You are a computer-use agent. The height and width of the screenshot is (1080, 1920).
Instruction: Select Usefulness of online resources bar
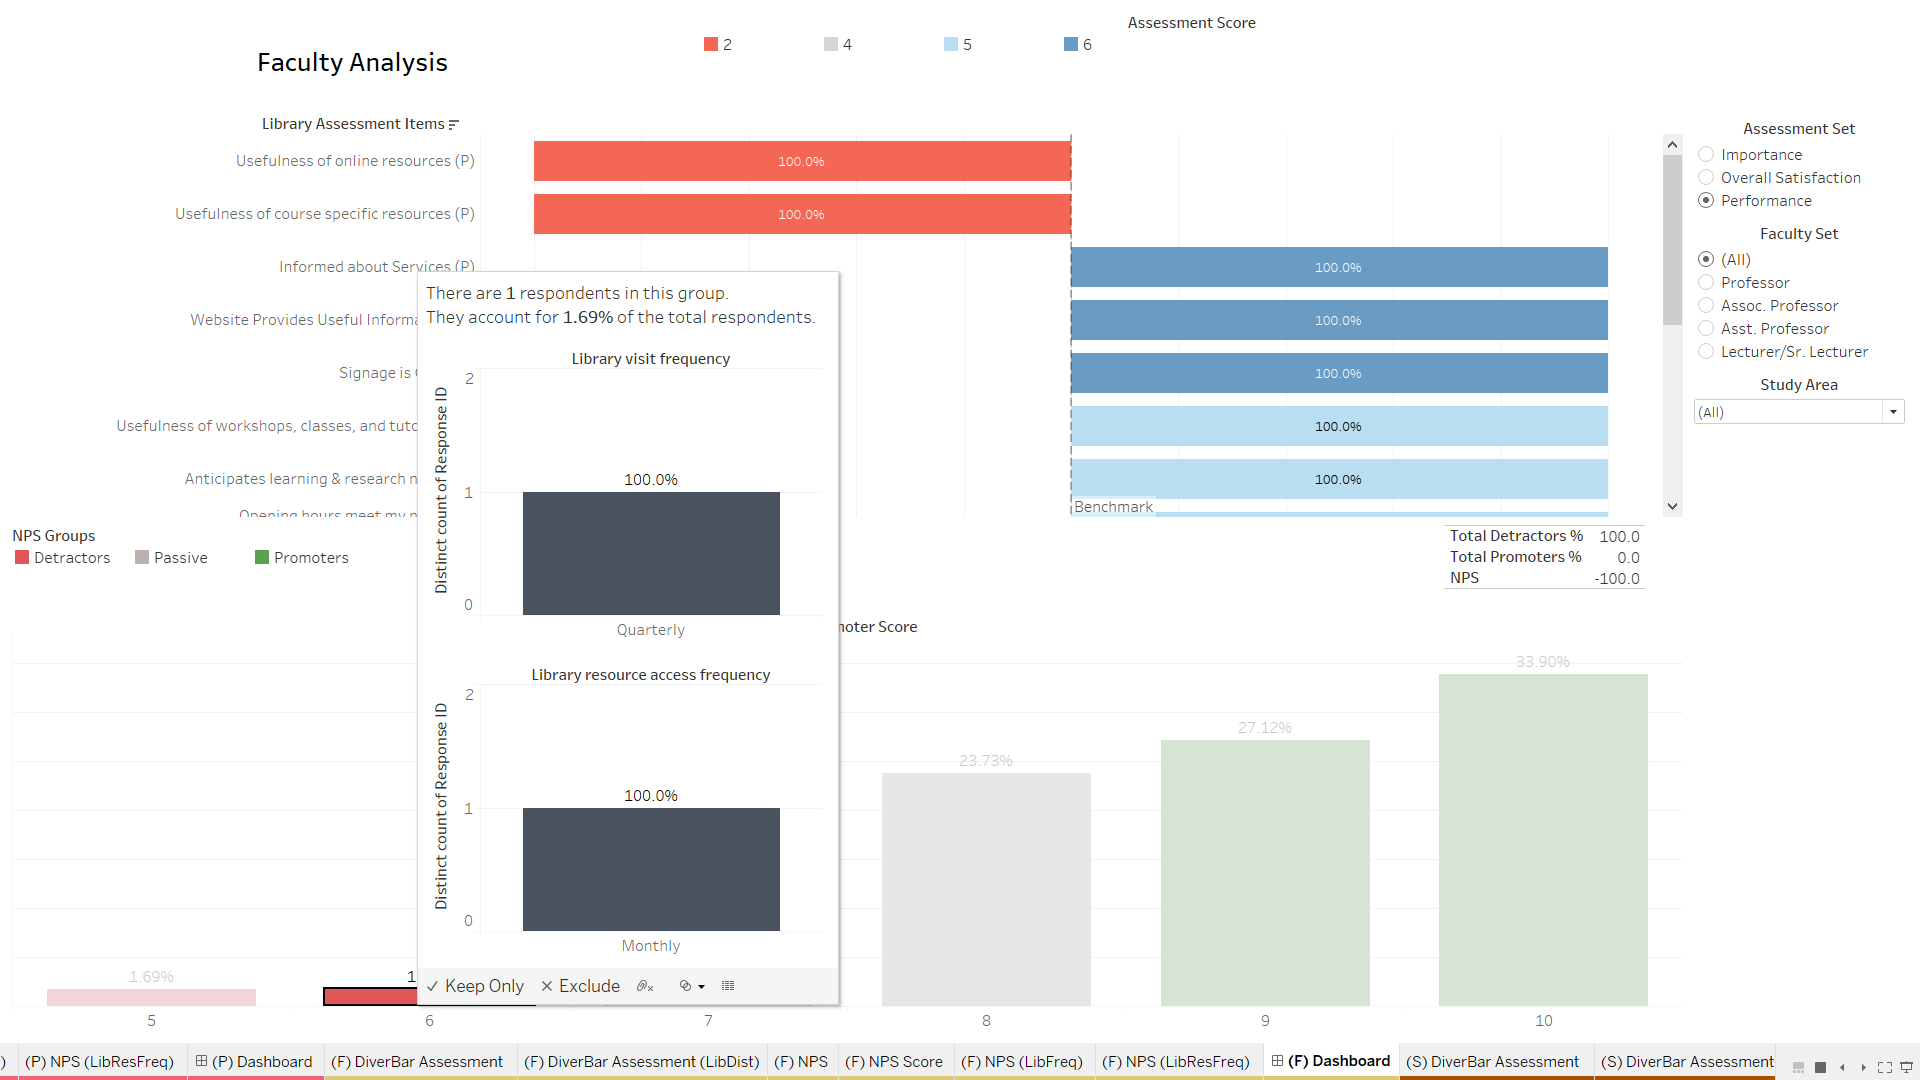coord(802,161)
